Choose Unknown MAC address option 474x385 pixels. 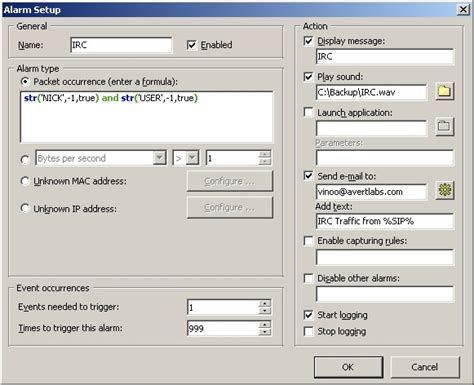pos(25,181)
